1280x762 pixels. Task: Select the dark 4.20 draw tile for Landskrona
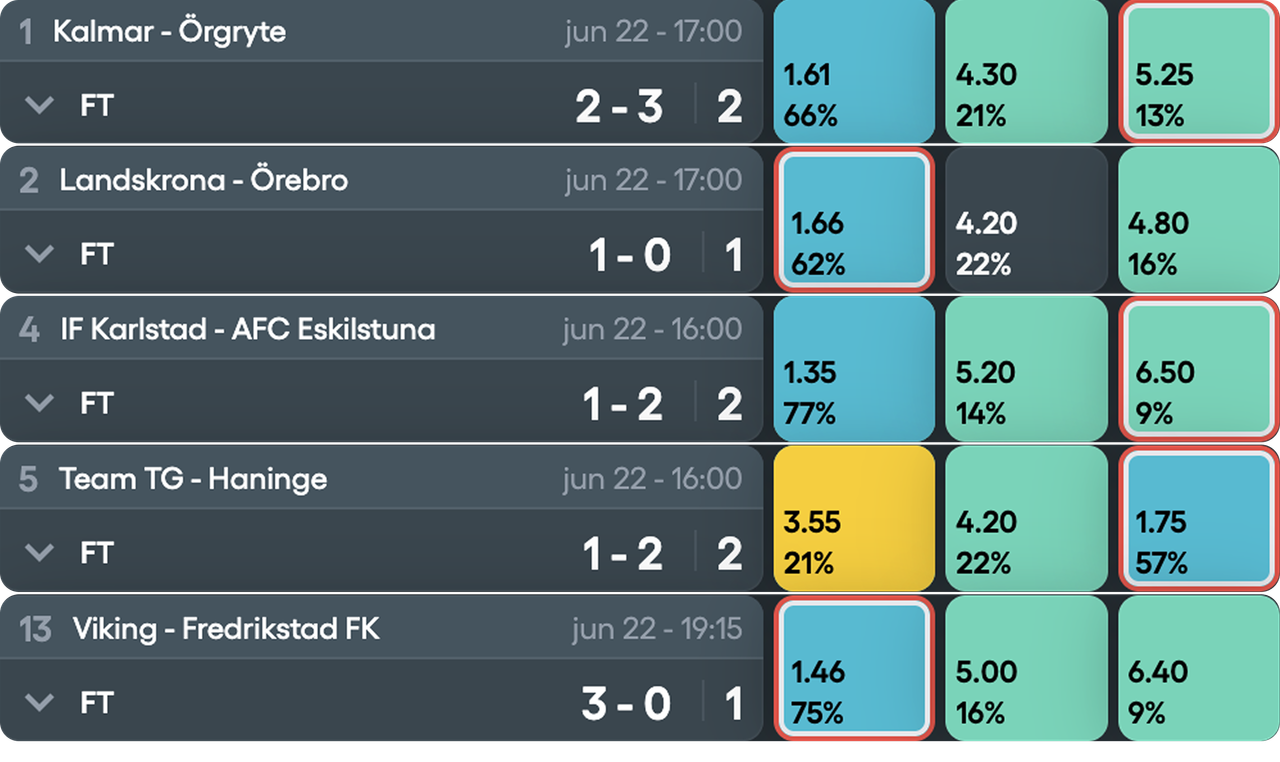coord(1027,219)
